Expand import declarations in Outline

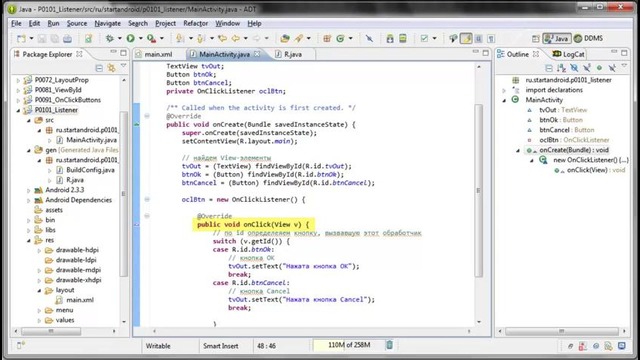coord(504,90)
